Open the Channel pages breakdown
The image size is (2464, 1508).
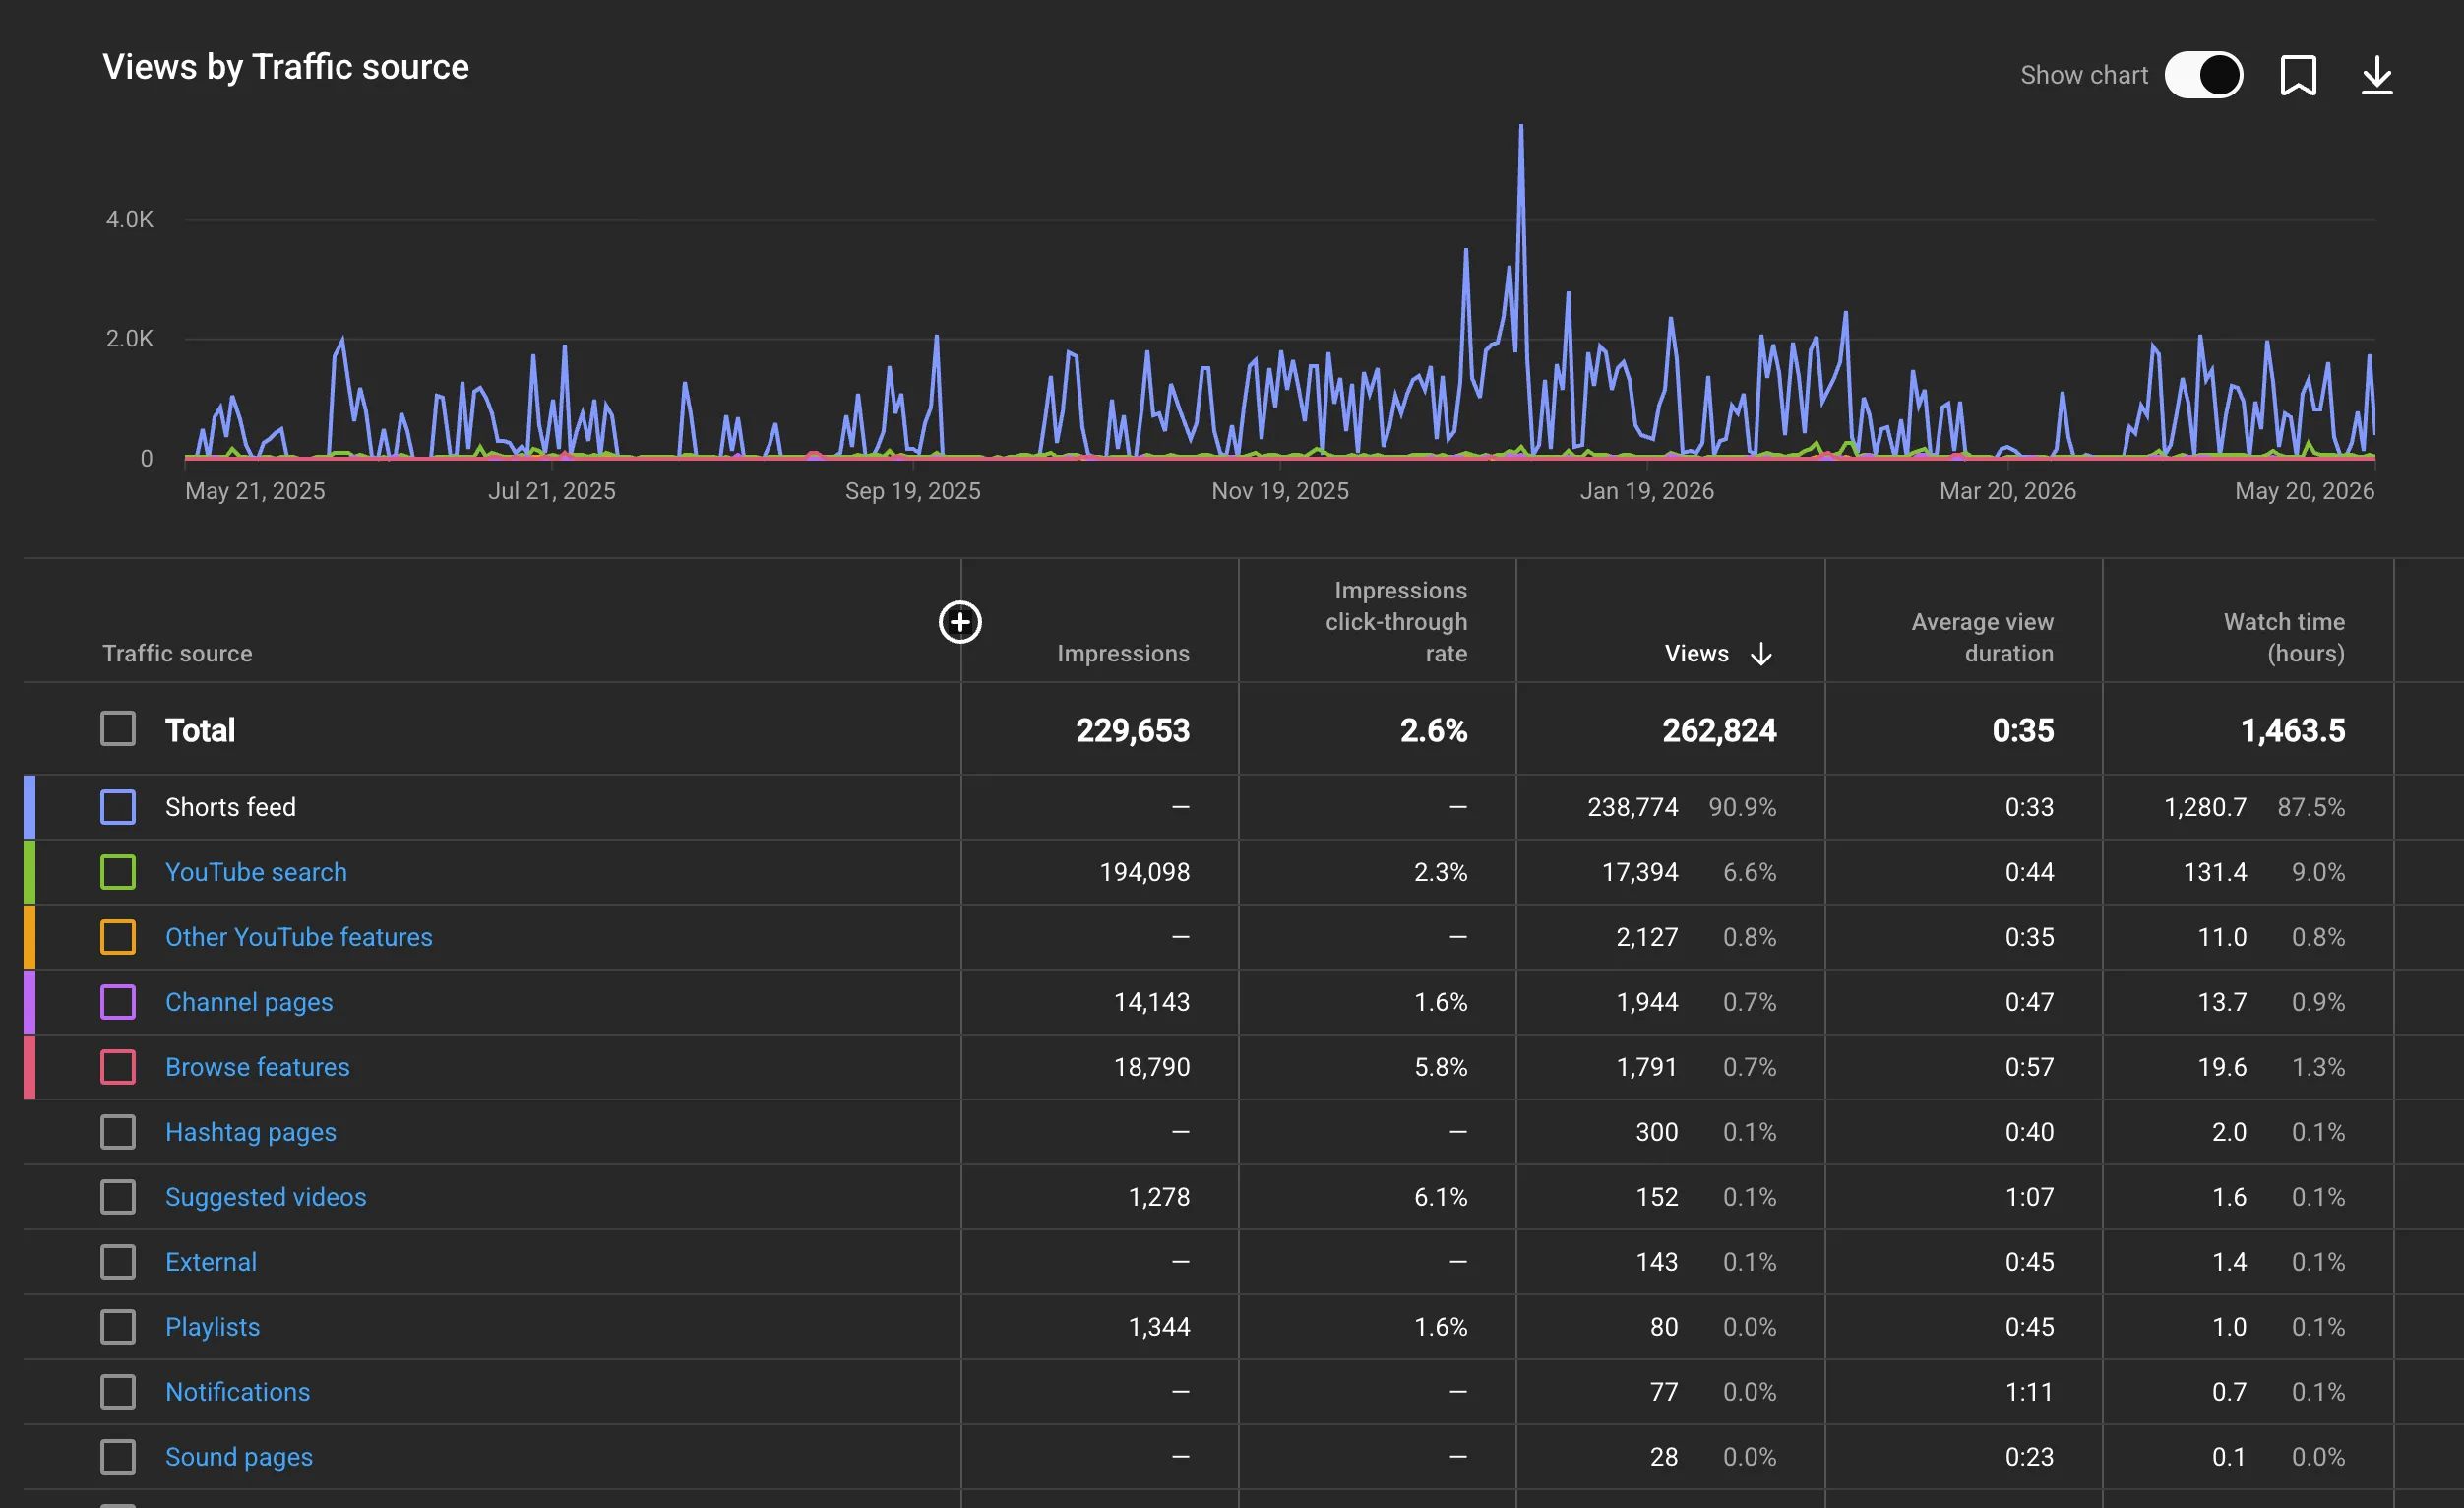(249, 1002)
